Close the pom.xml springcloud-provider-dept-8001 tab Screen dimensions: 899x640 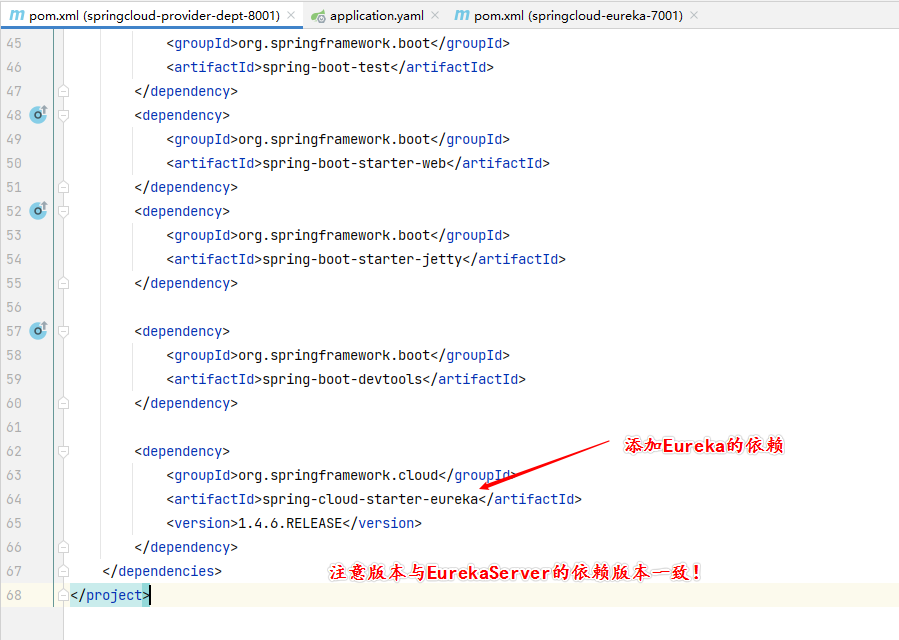pyautogui.click(x=291, y=16)
